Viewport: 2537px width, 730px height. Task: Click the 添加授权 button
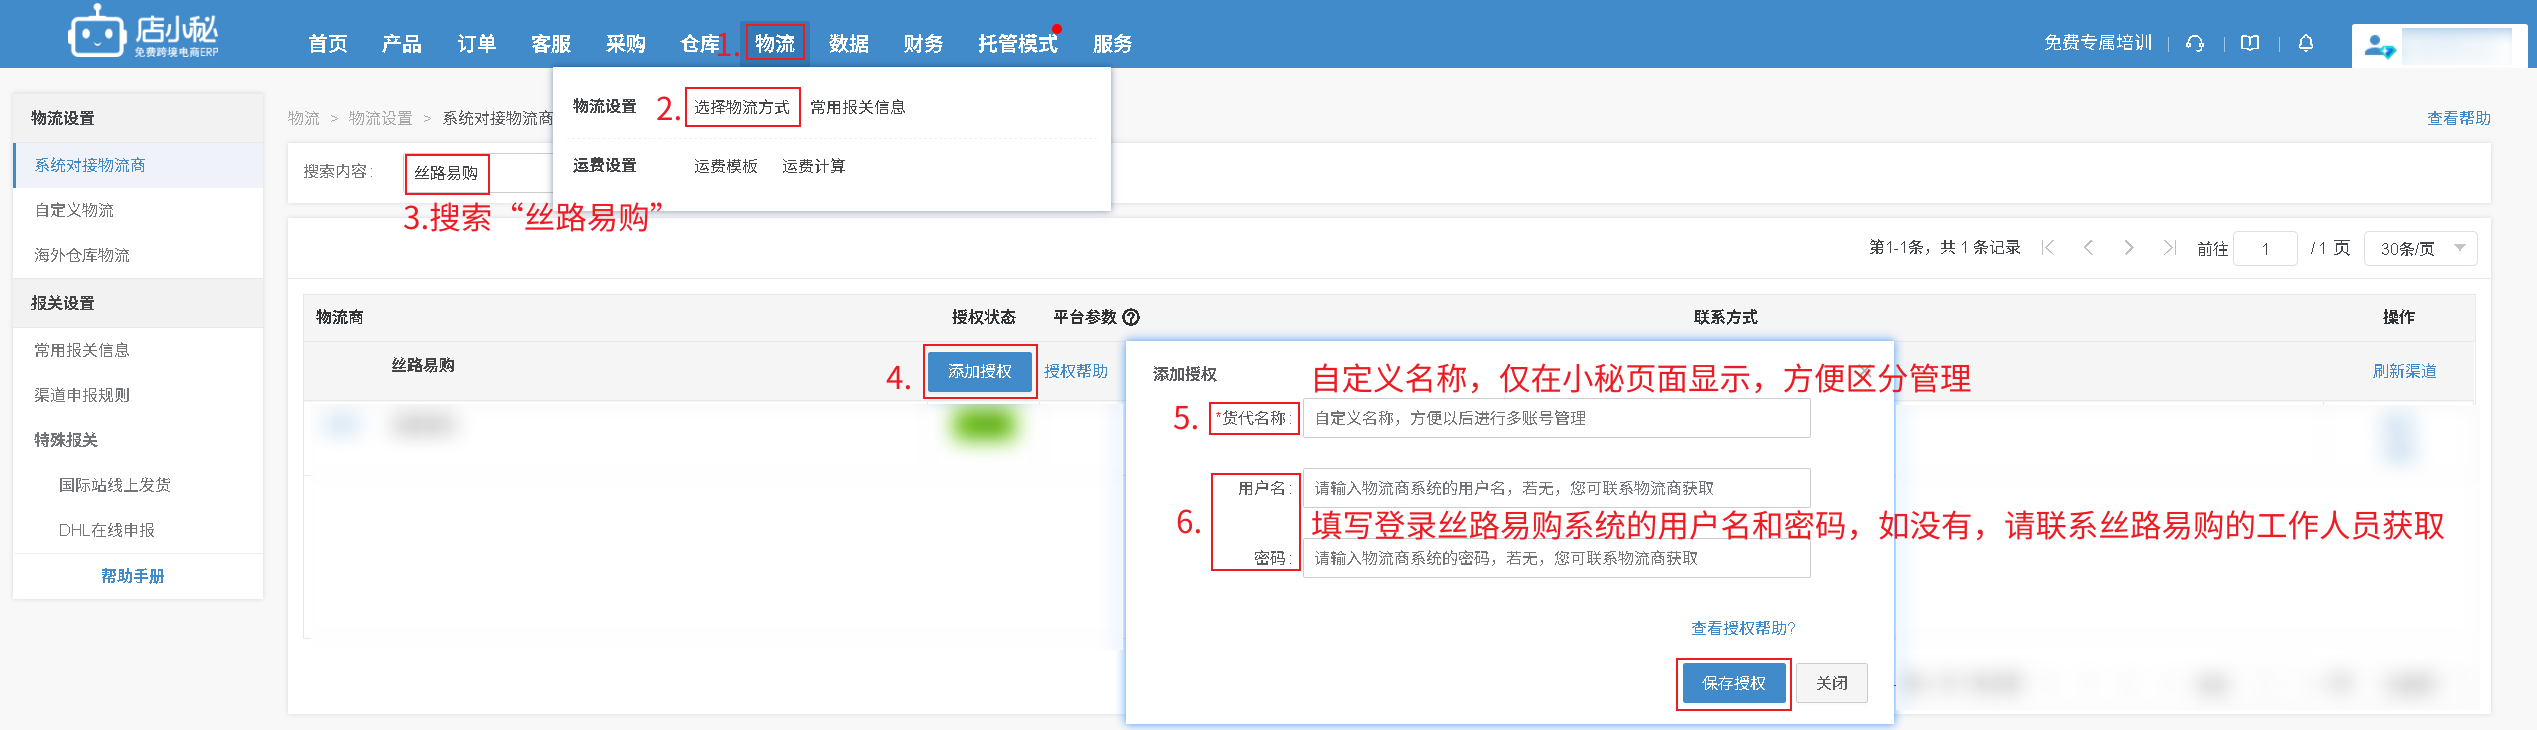pos(979,371)
